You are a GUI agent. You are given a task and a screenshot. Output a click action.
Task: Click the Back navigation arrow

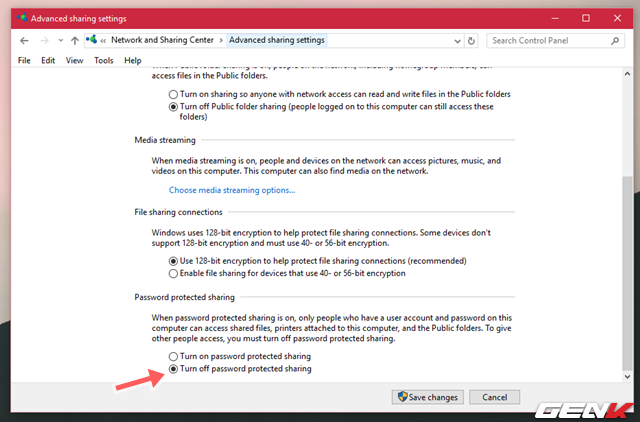pyautogui.click(x=24, y=40)
